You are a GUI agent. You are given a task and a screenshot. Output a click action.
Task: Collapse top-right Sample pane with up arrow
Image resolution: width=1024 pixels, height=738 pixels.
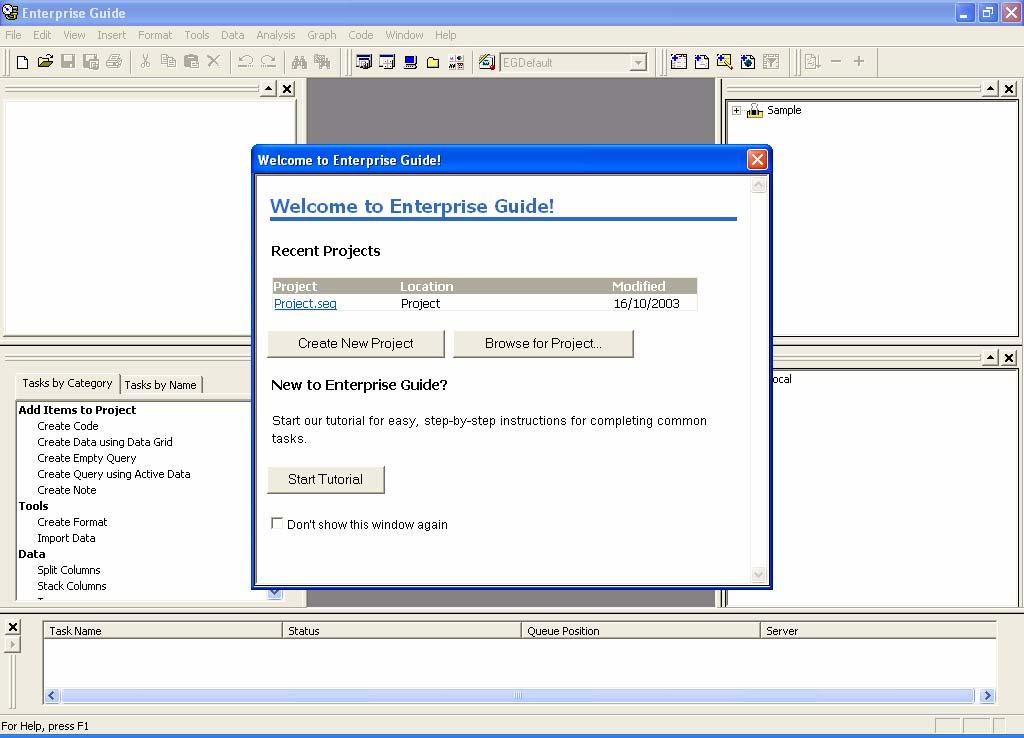(x=991, y=88)
